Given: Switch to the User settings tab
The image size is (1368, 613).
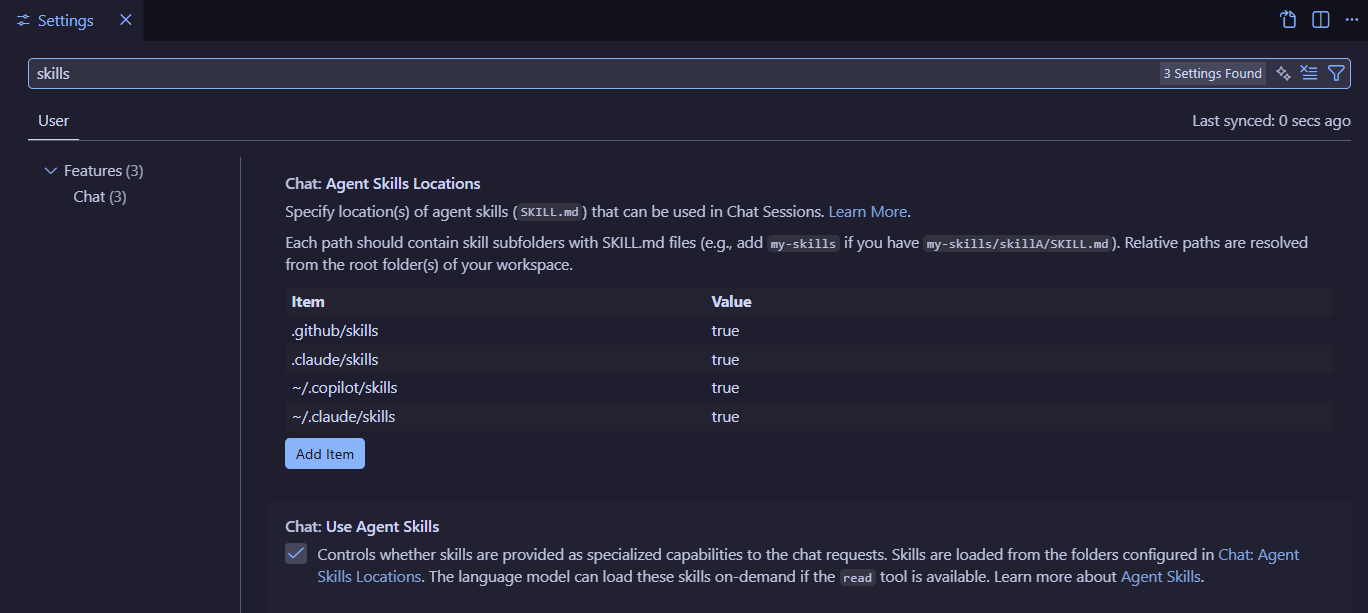Looking at the screenshot, I should click(53, 120).
